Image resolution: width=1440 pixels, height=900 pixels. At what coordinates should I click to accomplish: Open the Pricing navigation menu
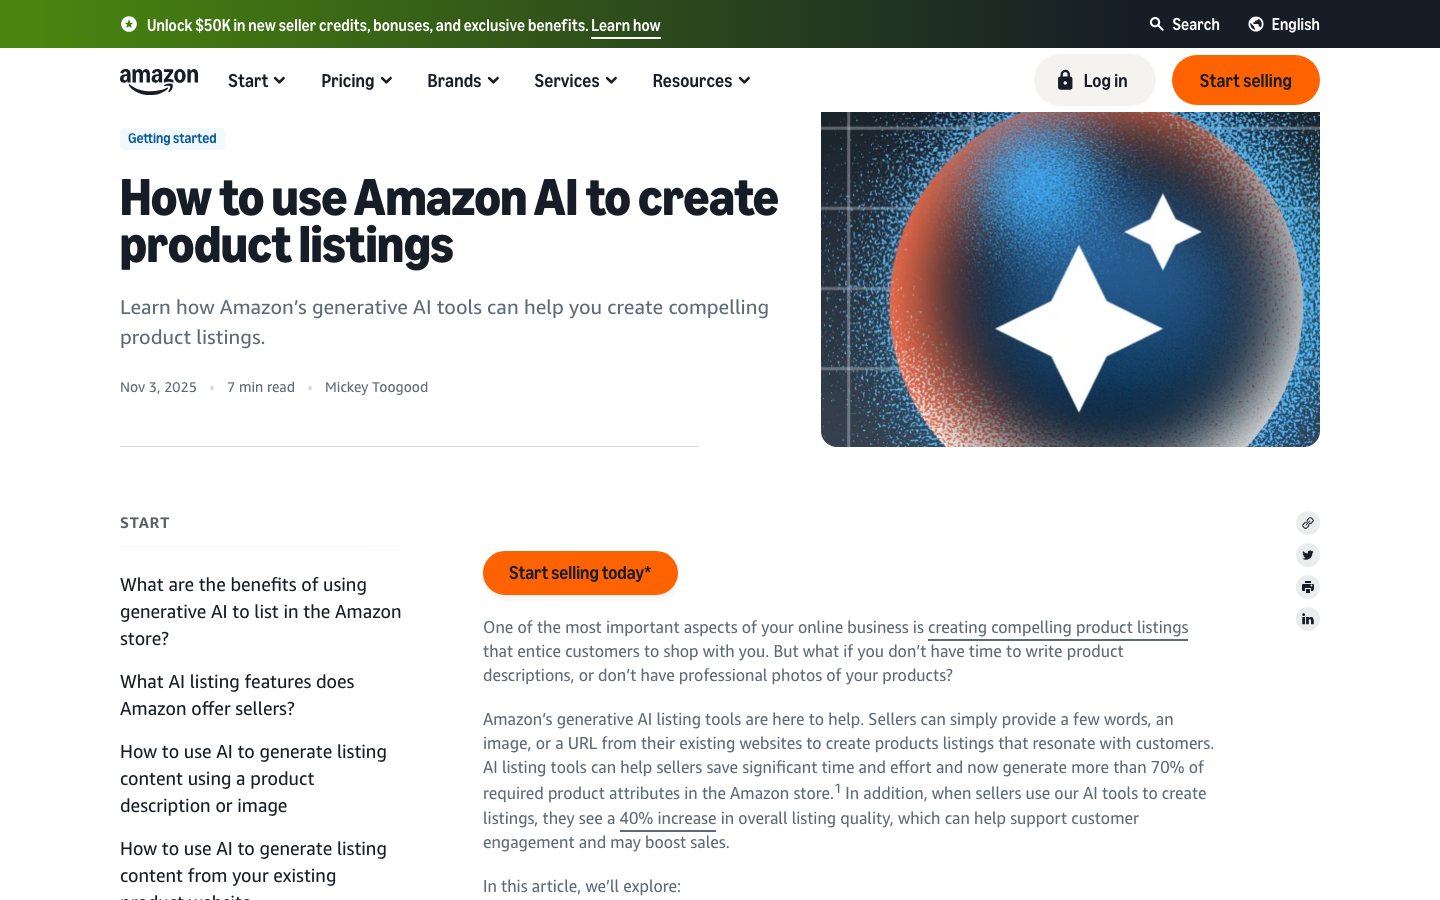356,81
